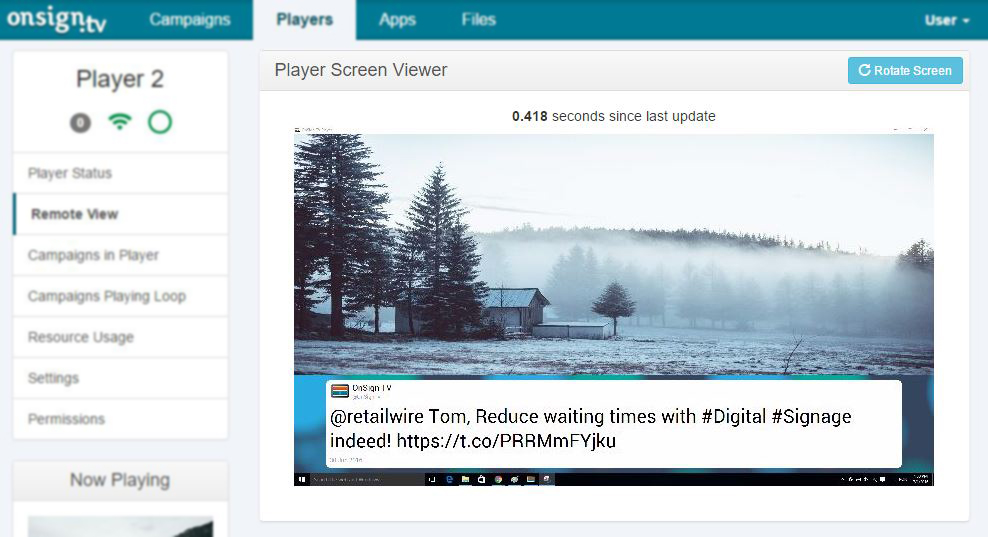
Task: Show Resource Usage page
Action: (120, 337)
